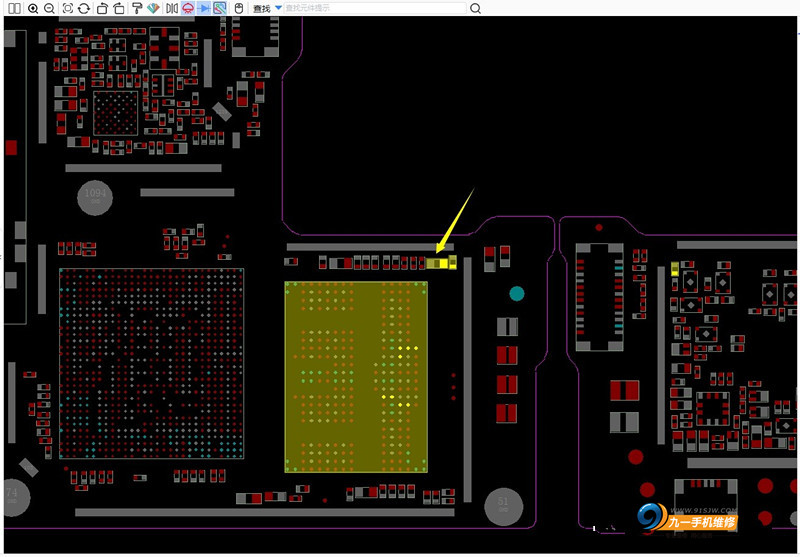800x557 pixels.
Task: Click the search magnifier button
Action: [475, 8]
